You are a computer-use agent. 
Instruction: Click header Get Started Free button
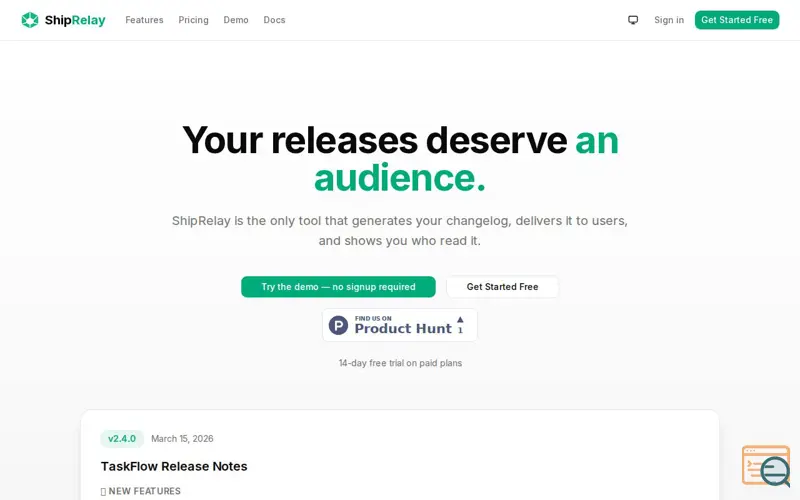(737, 20)
